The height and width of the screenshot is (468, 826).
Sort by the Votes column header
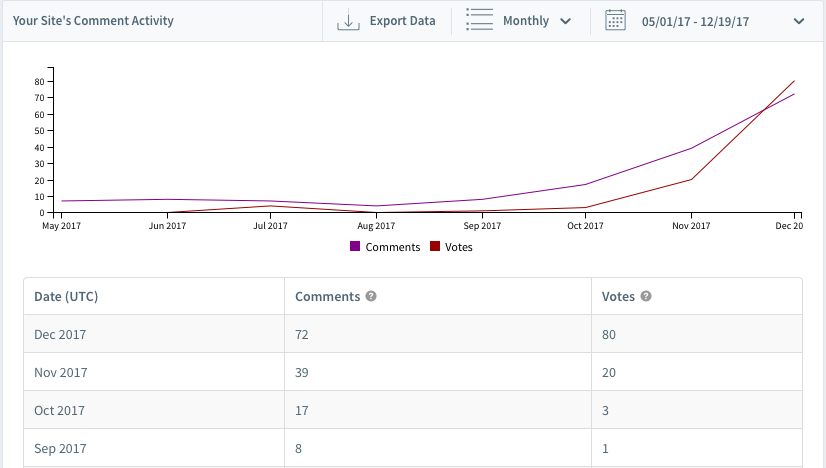coord(618,297)
